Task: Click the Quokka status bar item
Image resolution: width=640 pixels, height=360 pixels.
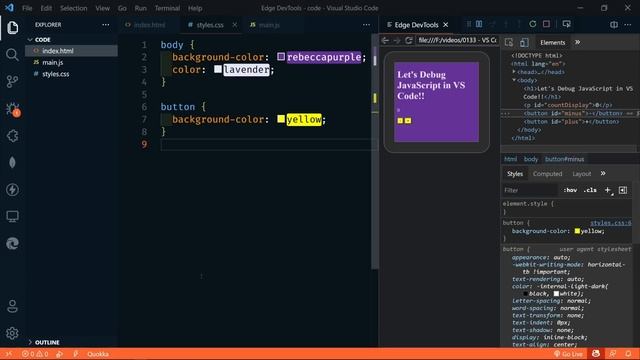Action: 98,354
